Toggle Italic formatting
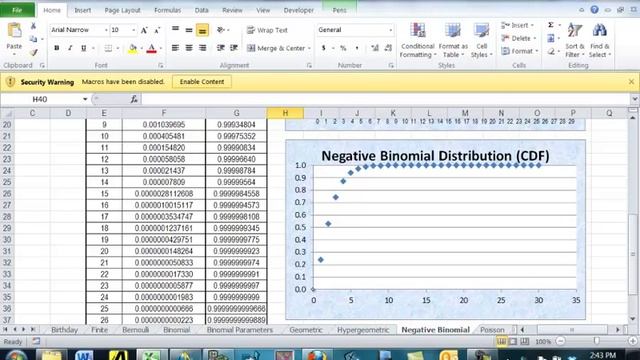 (x=70, y=48)
